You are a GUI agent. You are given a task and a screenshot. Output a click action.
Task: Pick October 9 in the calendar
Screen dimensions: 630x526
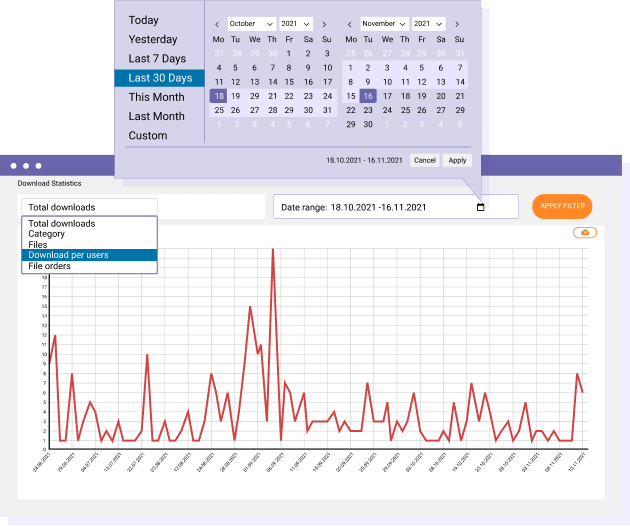308,68
